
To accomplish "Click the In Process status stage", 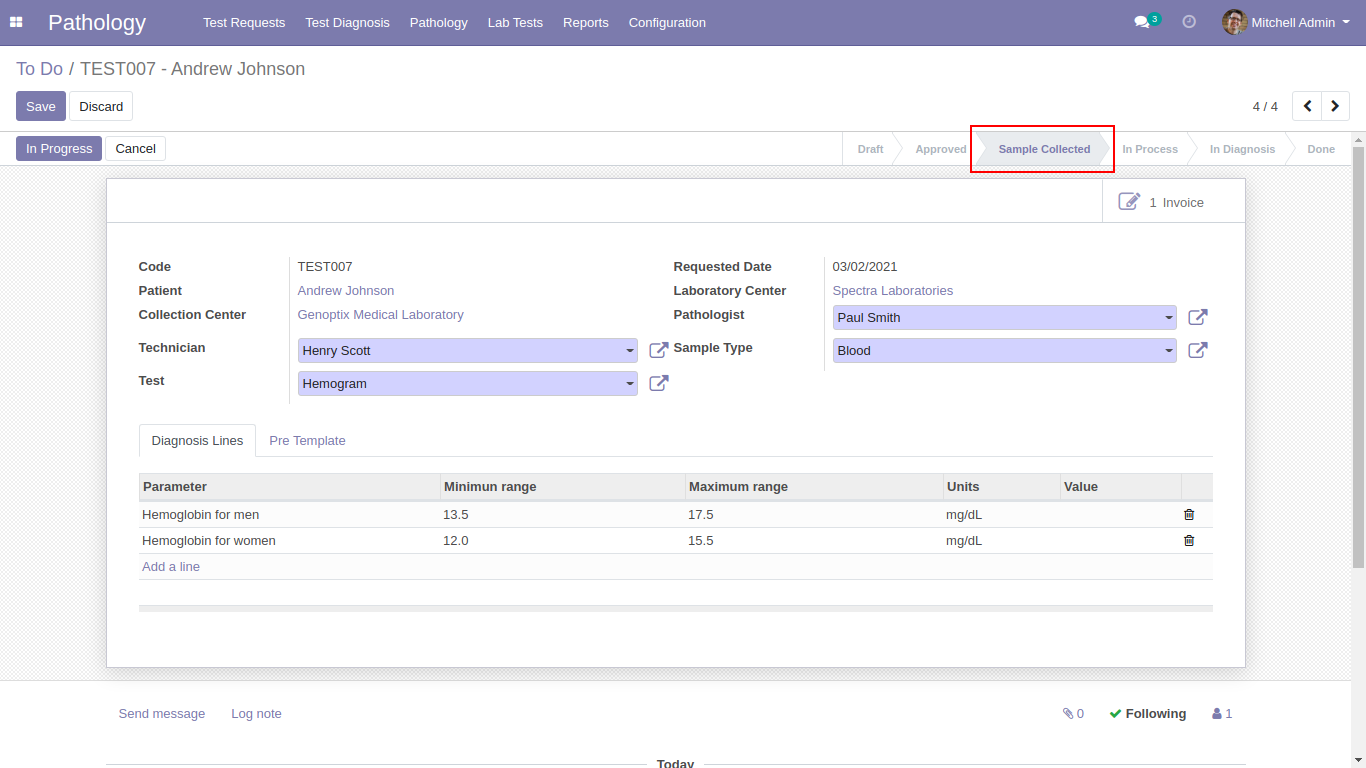I will pos(1149,149).
